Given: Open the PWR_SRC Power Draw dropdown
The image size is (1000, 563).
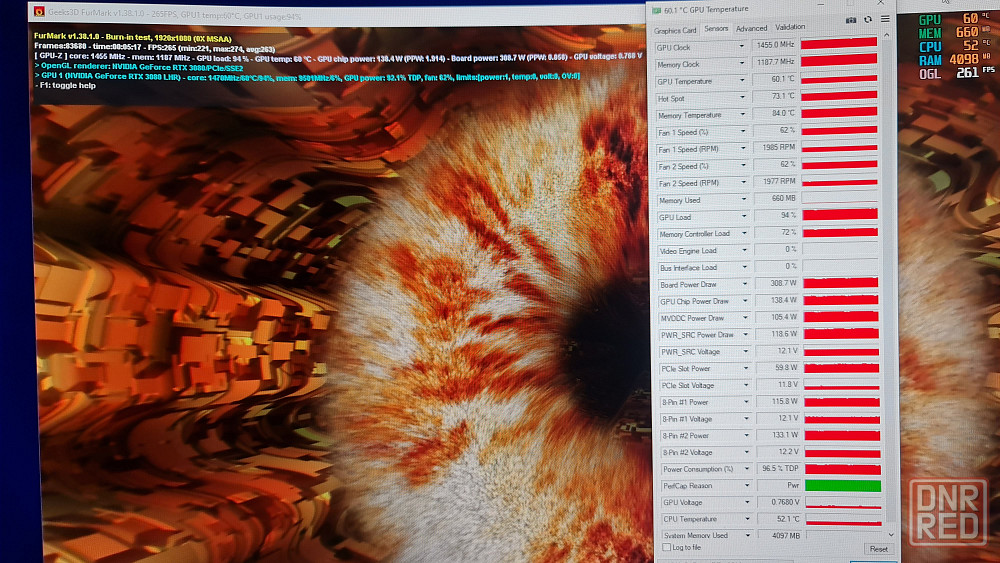Looking at the screenshot, I should click(745, 334).
